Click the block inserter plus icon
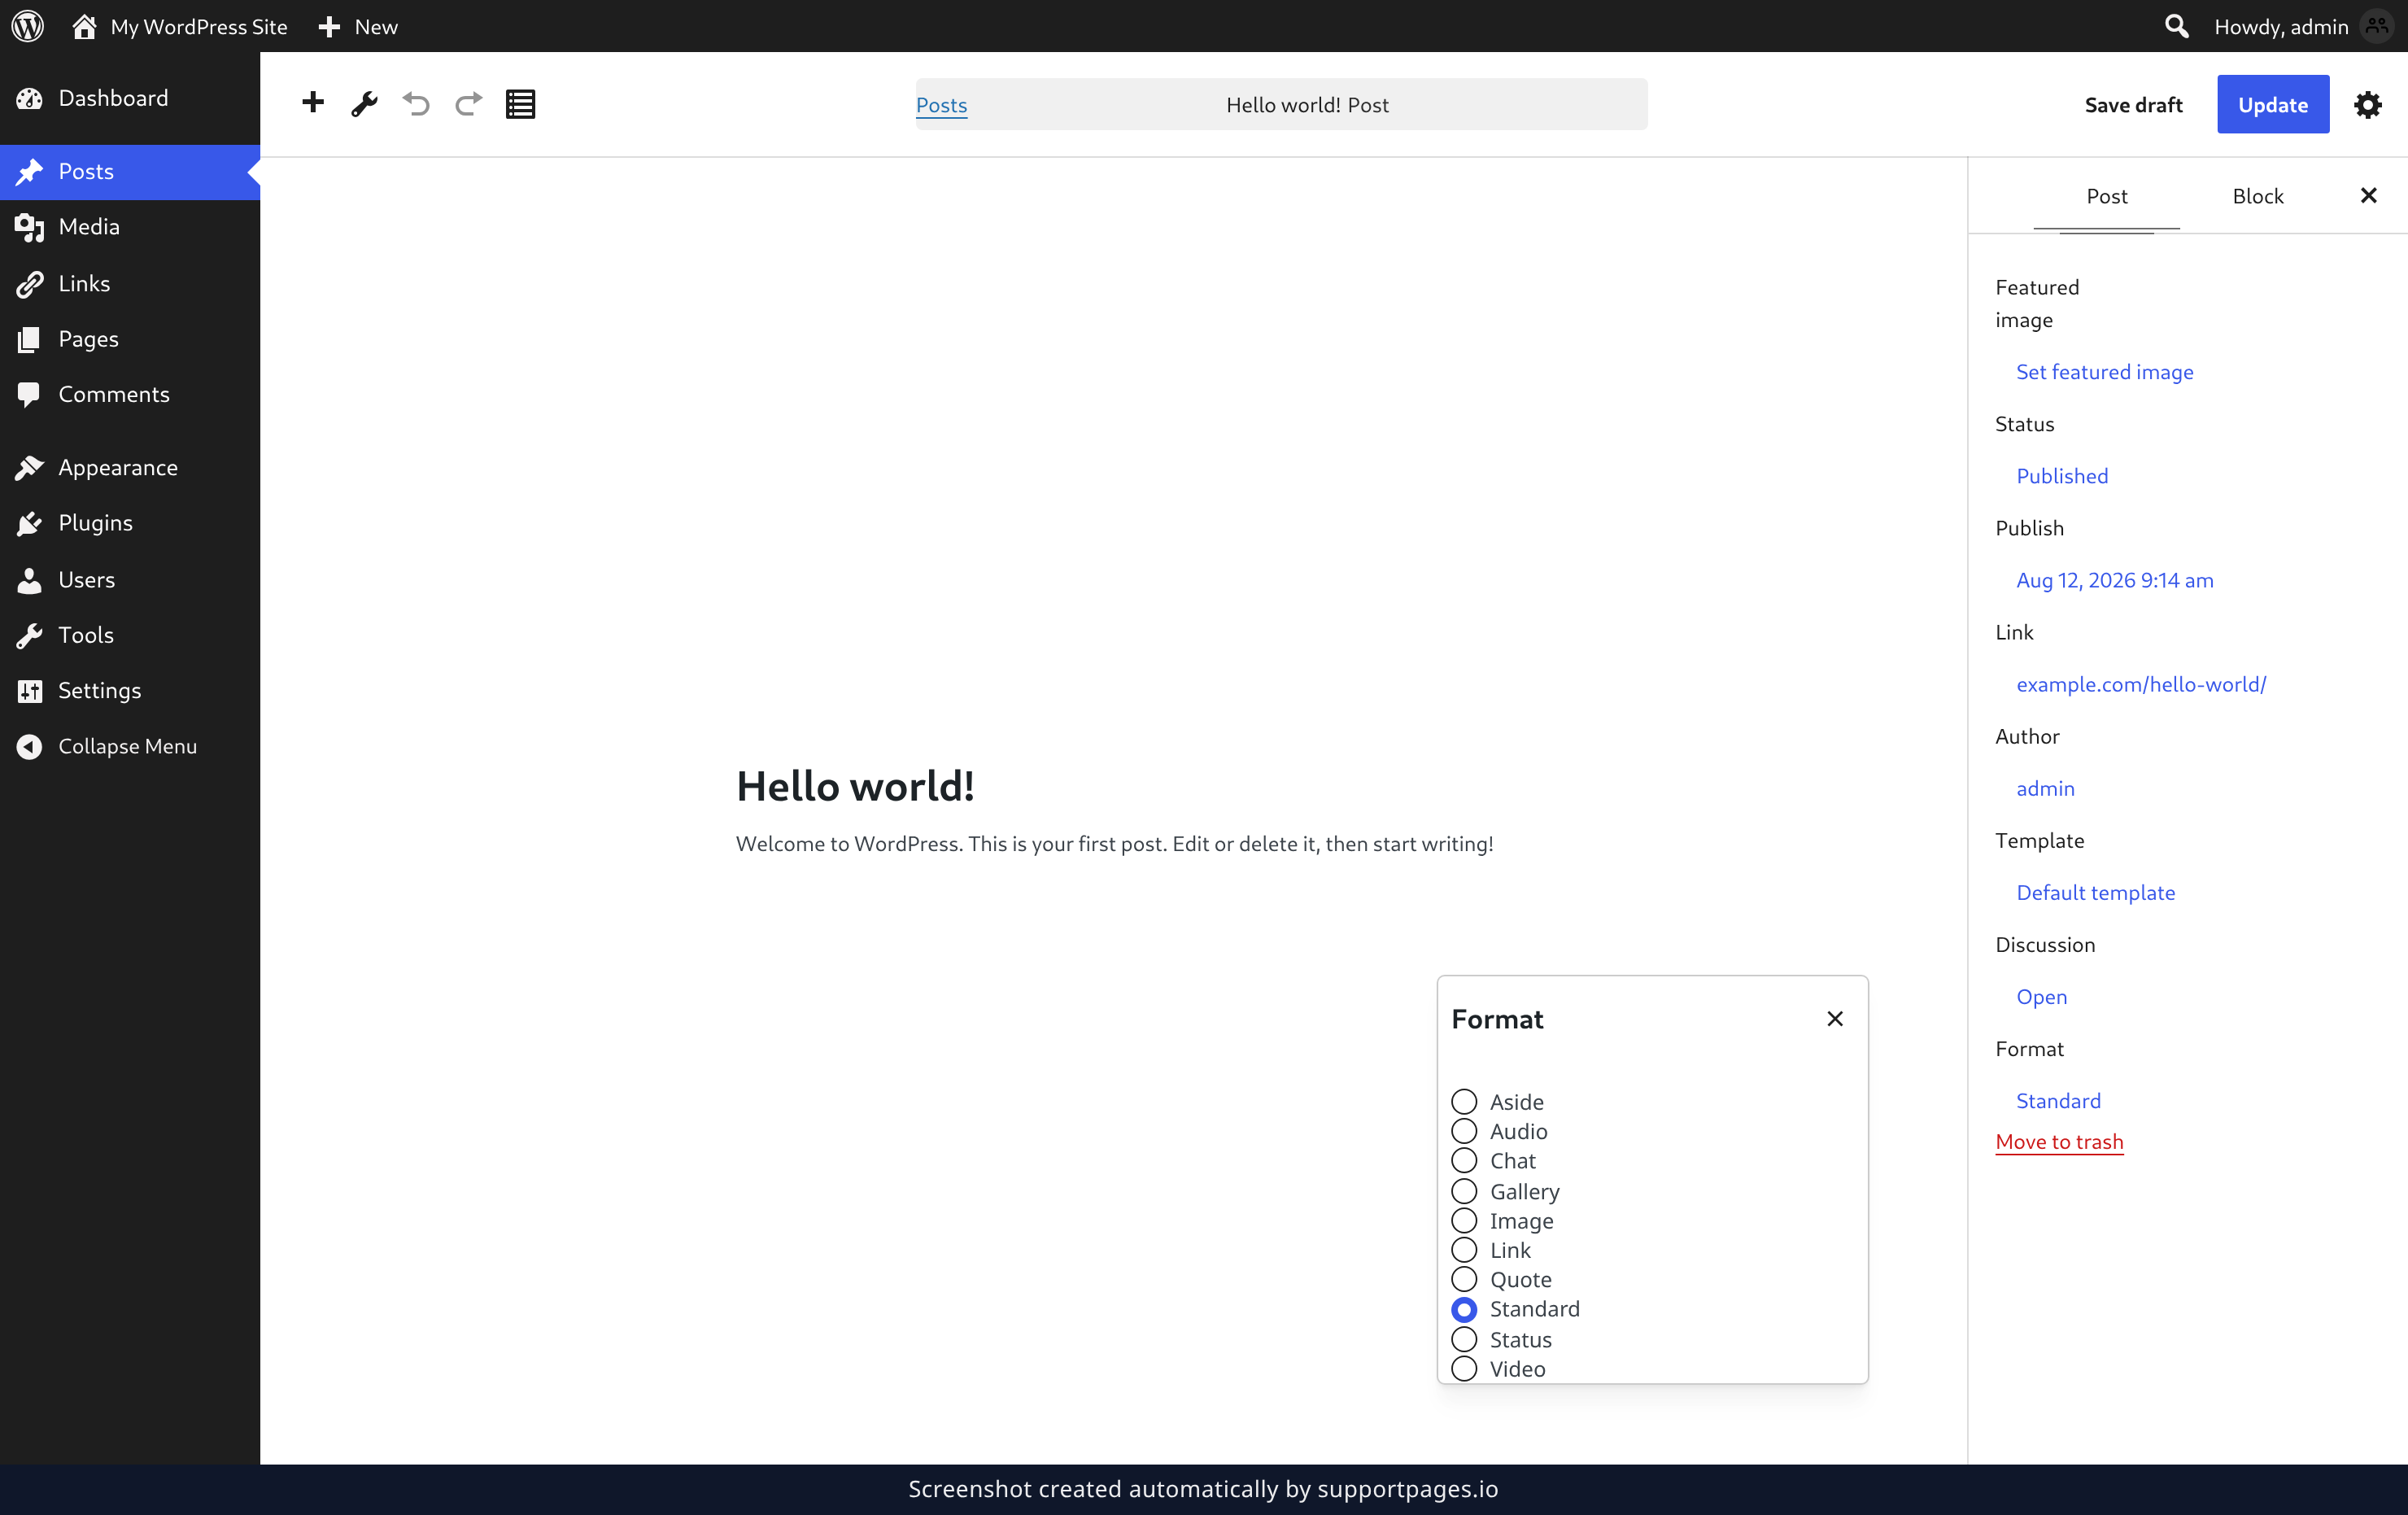The height and width of the screenshot is (1515, 2408). (313, 103)
